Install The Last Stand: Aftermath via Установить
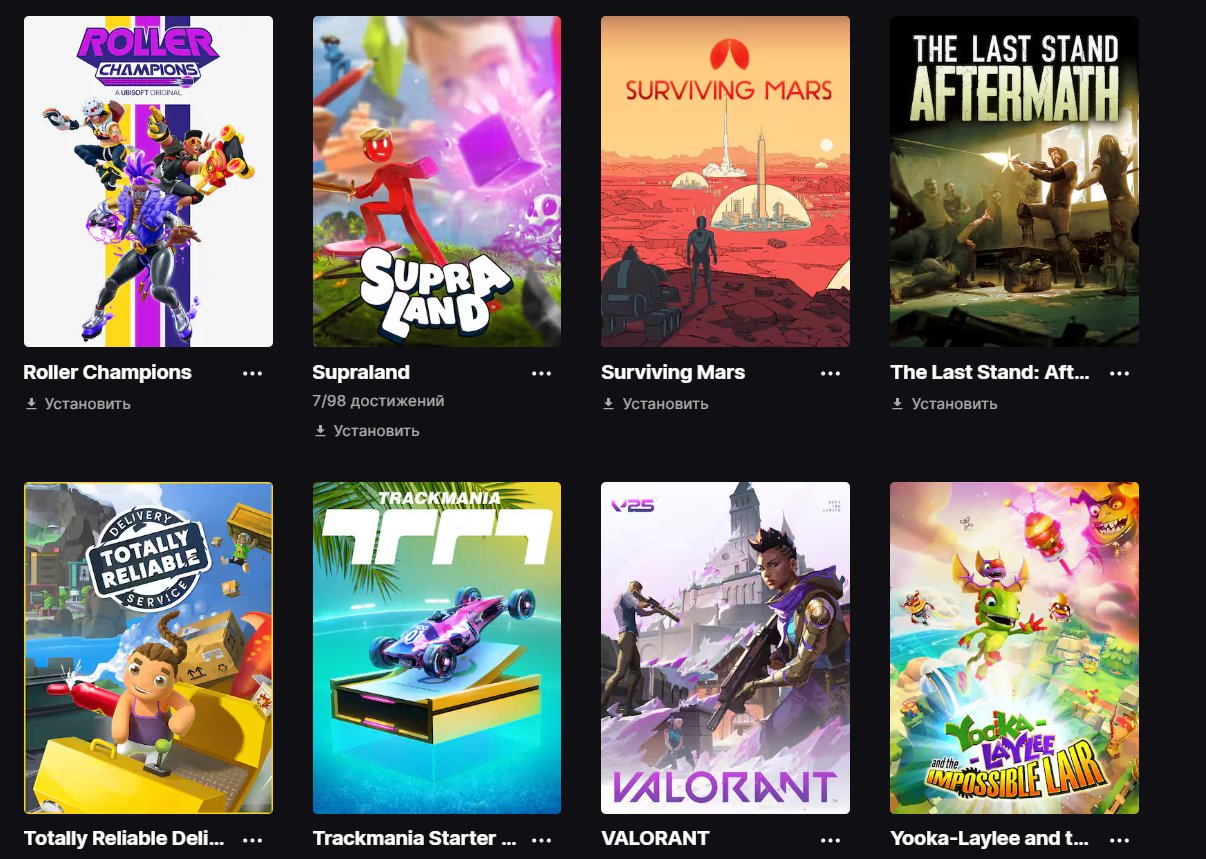1206x859 pixels. tap(945, 404)
